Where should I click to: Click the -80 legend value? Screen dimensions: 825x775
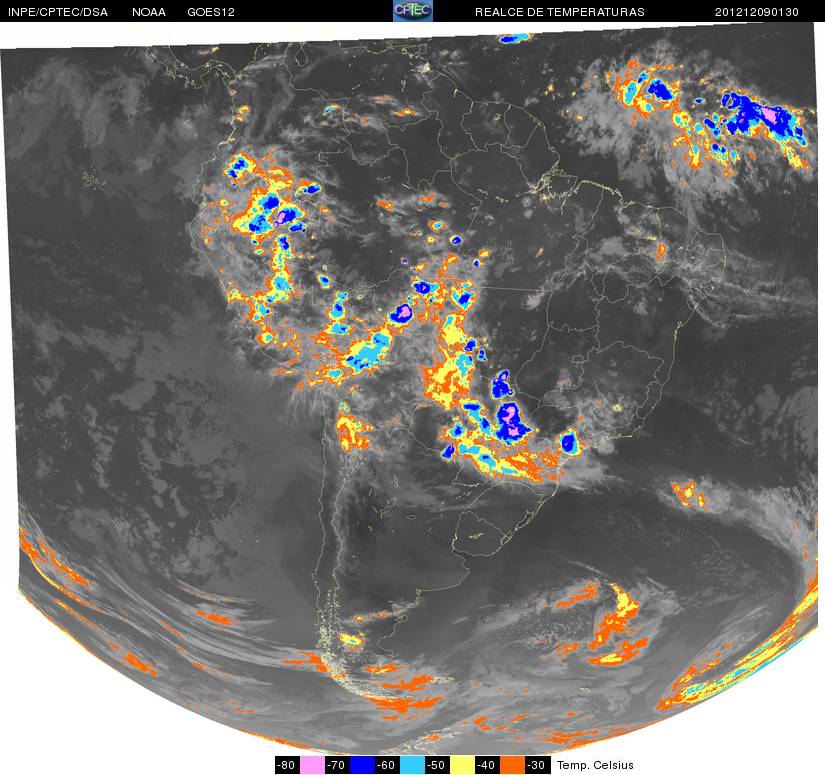(287, 765)
